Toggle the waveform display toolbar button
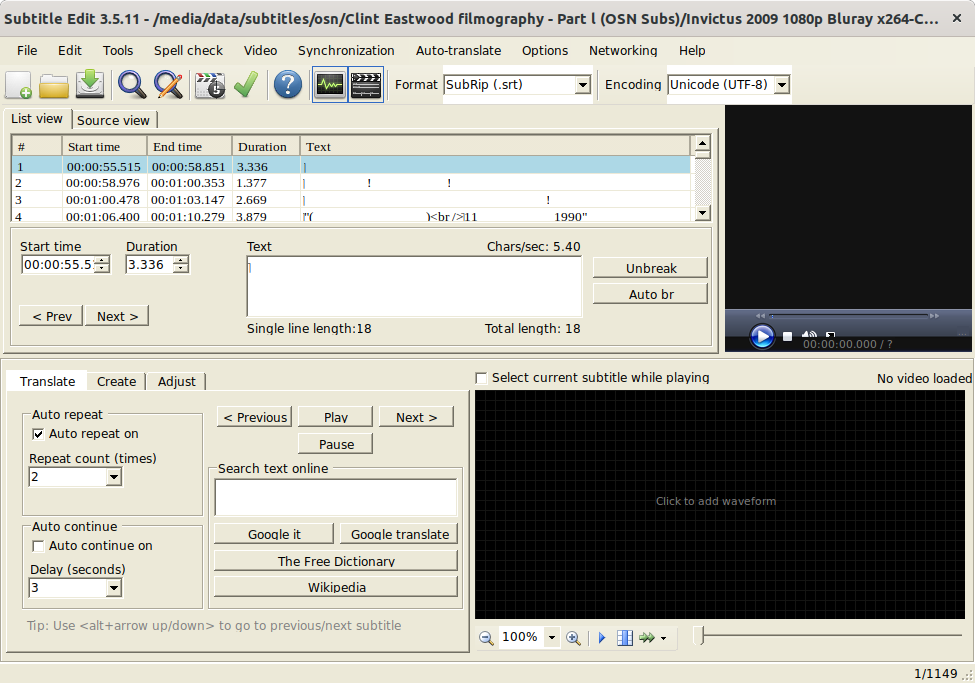975x683 pixels. 329,86
